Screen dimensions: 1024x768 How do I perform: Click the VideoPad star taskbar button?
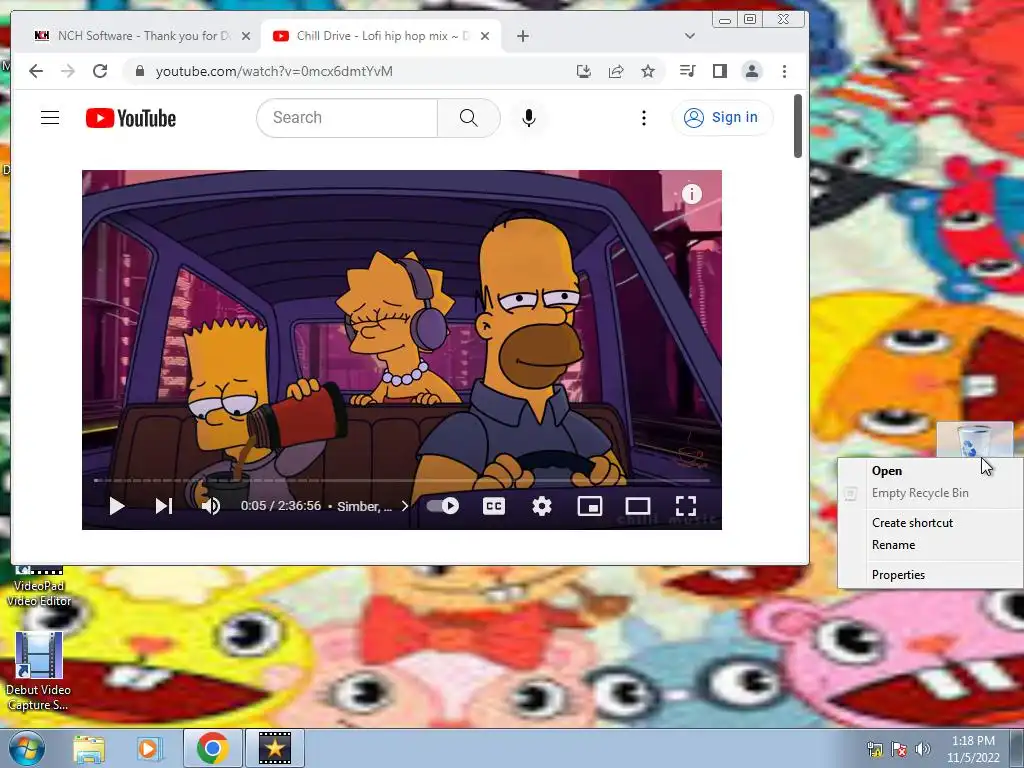pos(275,748)
